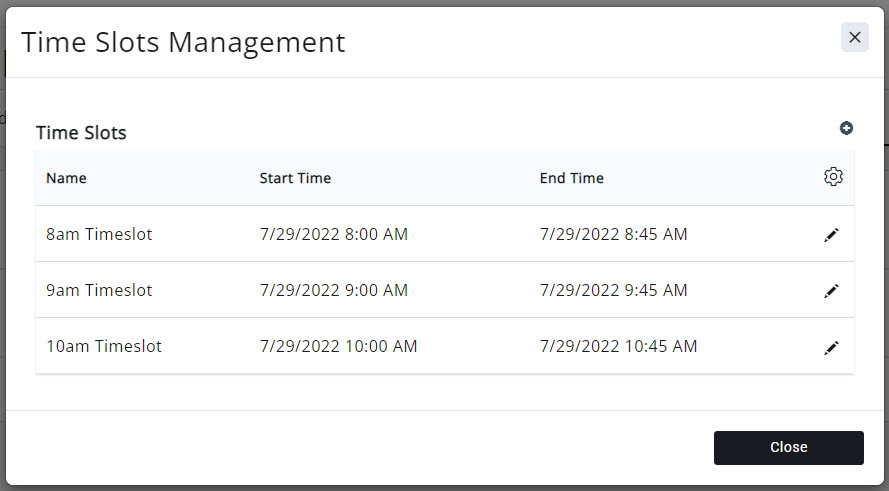Edit the 9am Timeslot with pencil icon
The height and width of the screenshot is (491, 889).
click(831, 291)
